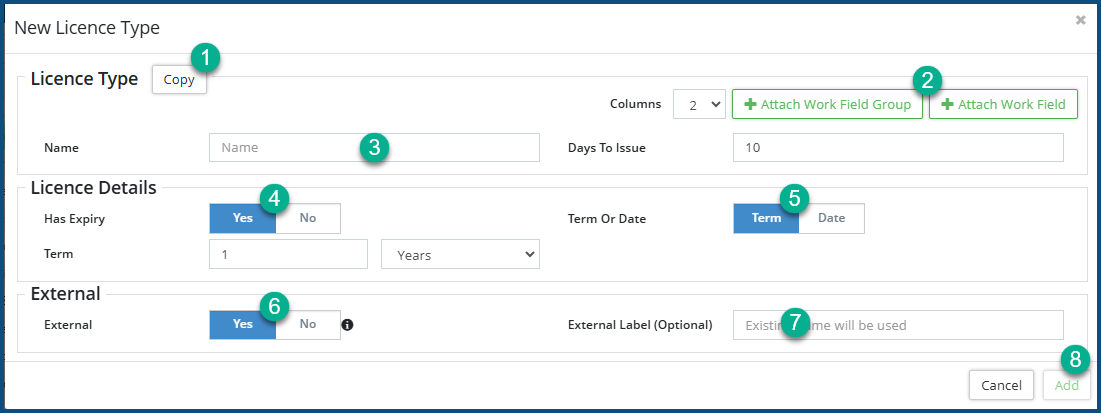Set External to No

pos(308,324)
